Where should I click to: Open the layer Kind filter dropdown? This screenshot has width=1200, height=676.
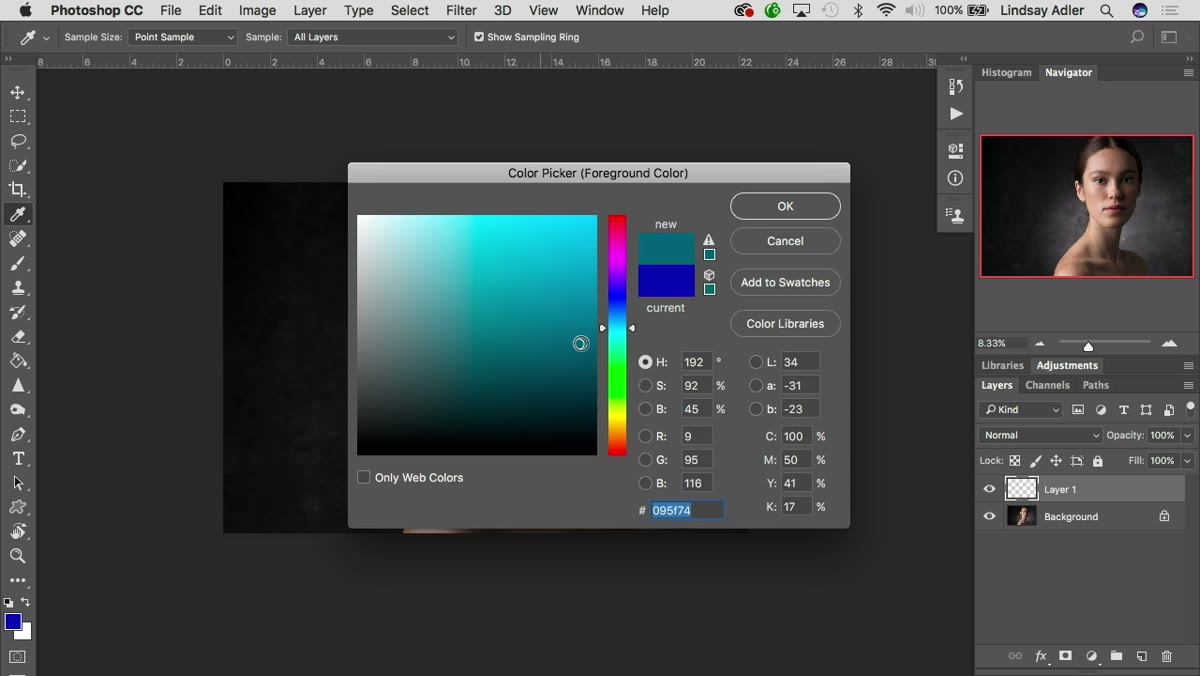click(1021, 409)
